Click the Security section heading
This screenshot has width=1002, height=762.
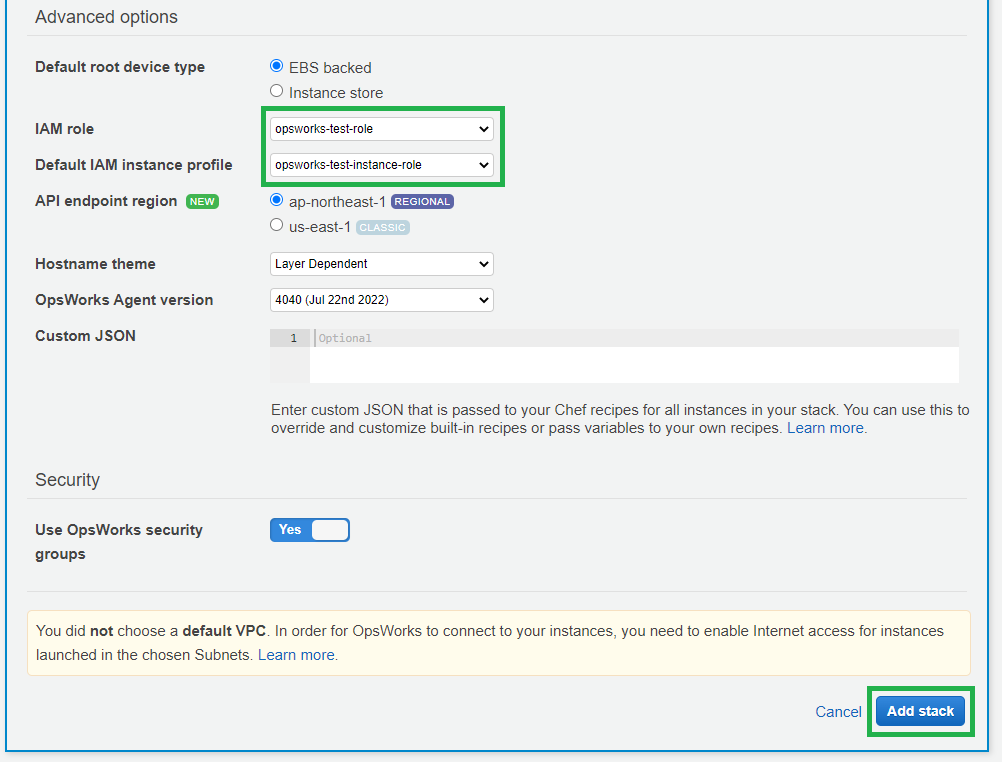(67, 480)
